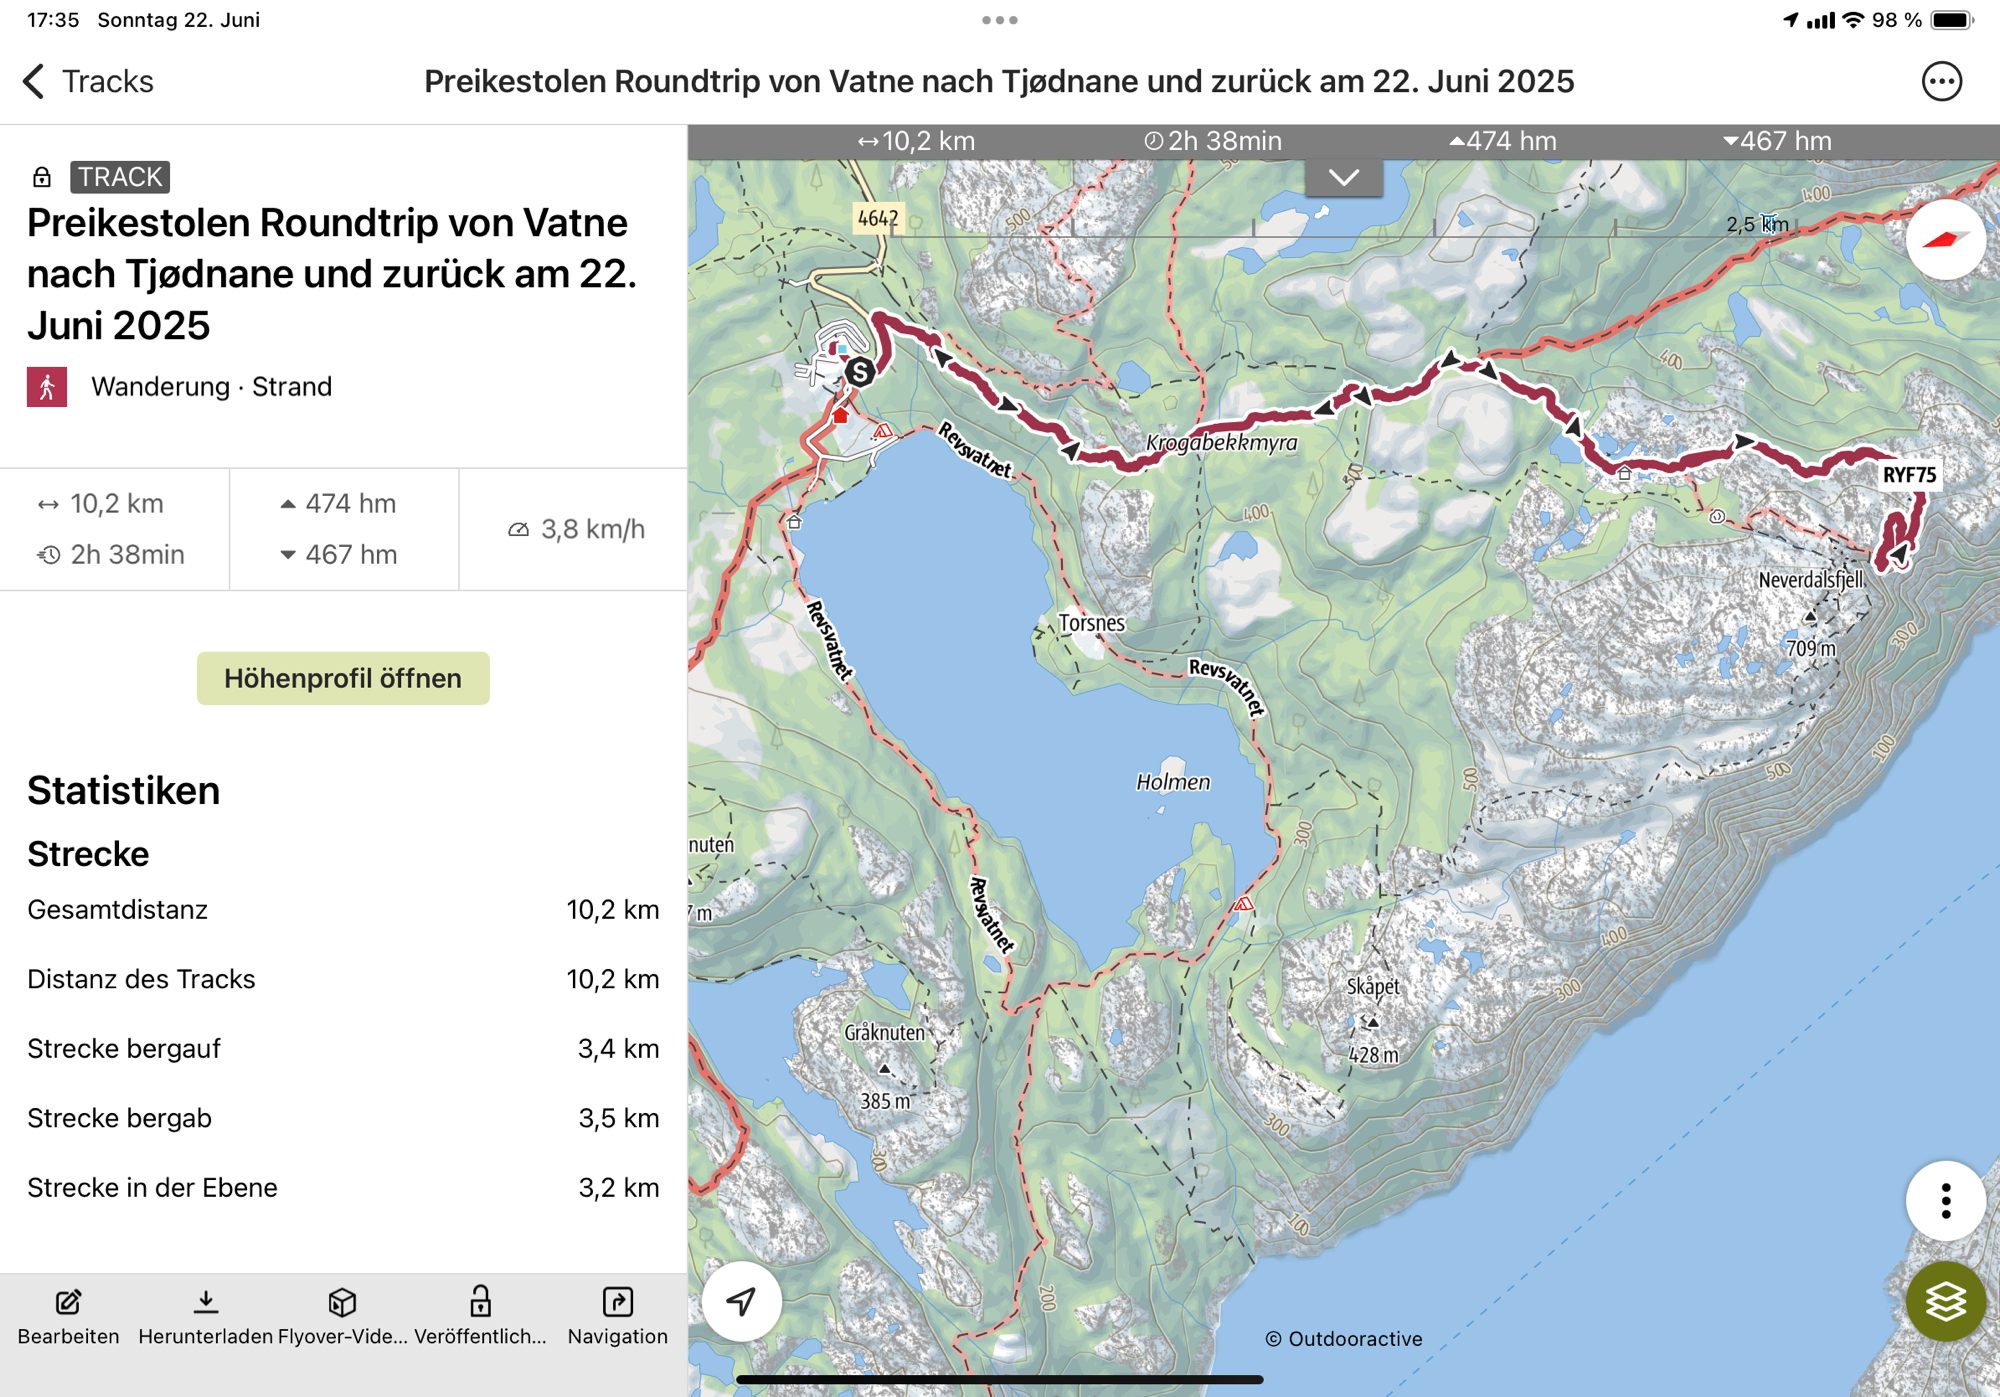Tap the 3,8 km/h speed stat
The width and height of the screenshot is (2000, 1397).
[576, 529]
